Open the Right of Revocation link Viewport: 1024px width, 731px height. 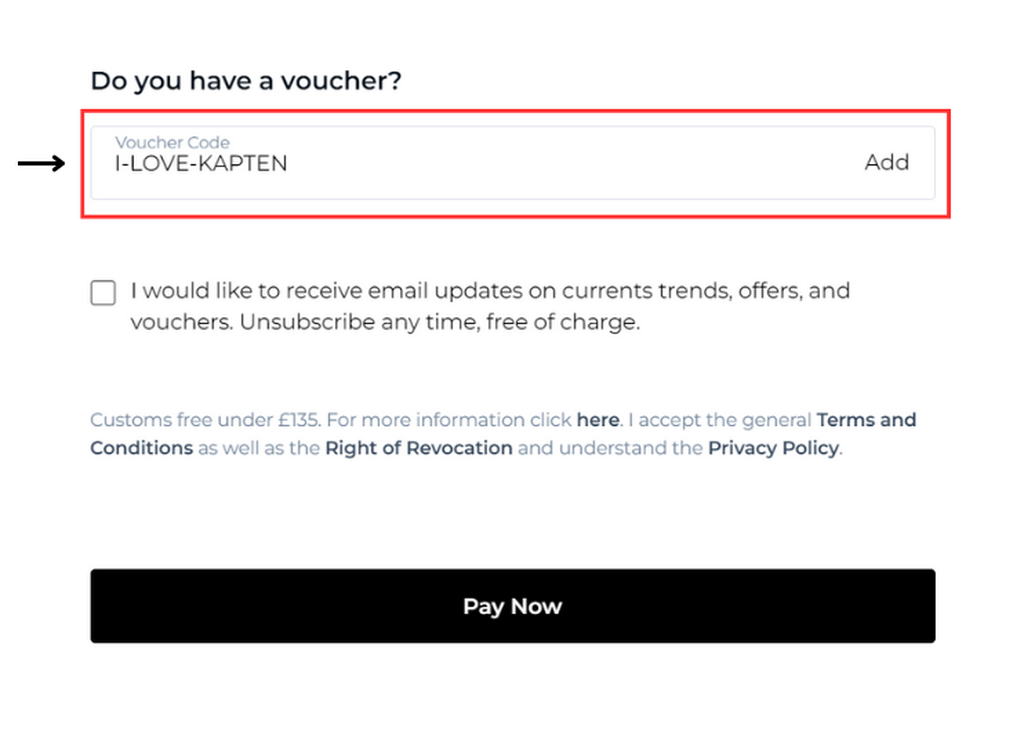[418, 448]
